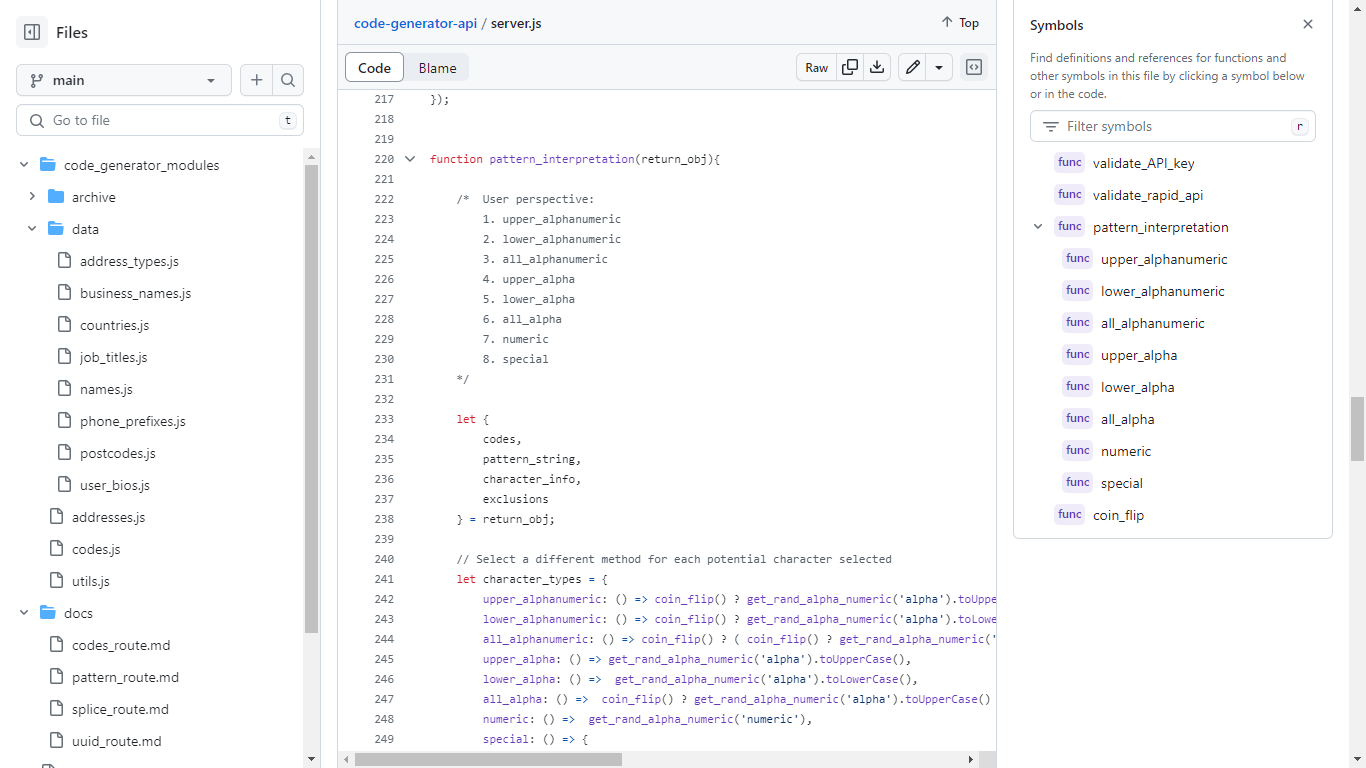Viewport: 1366px width, 768px height.
Task: Collapse pattern_interpretation symbol group
Action: [1038, 227]
